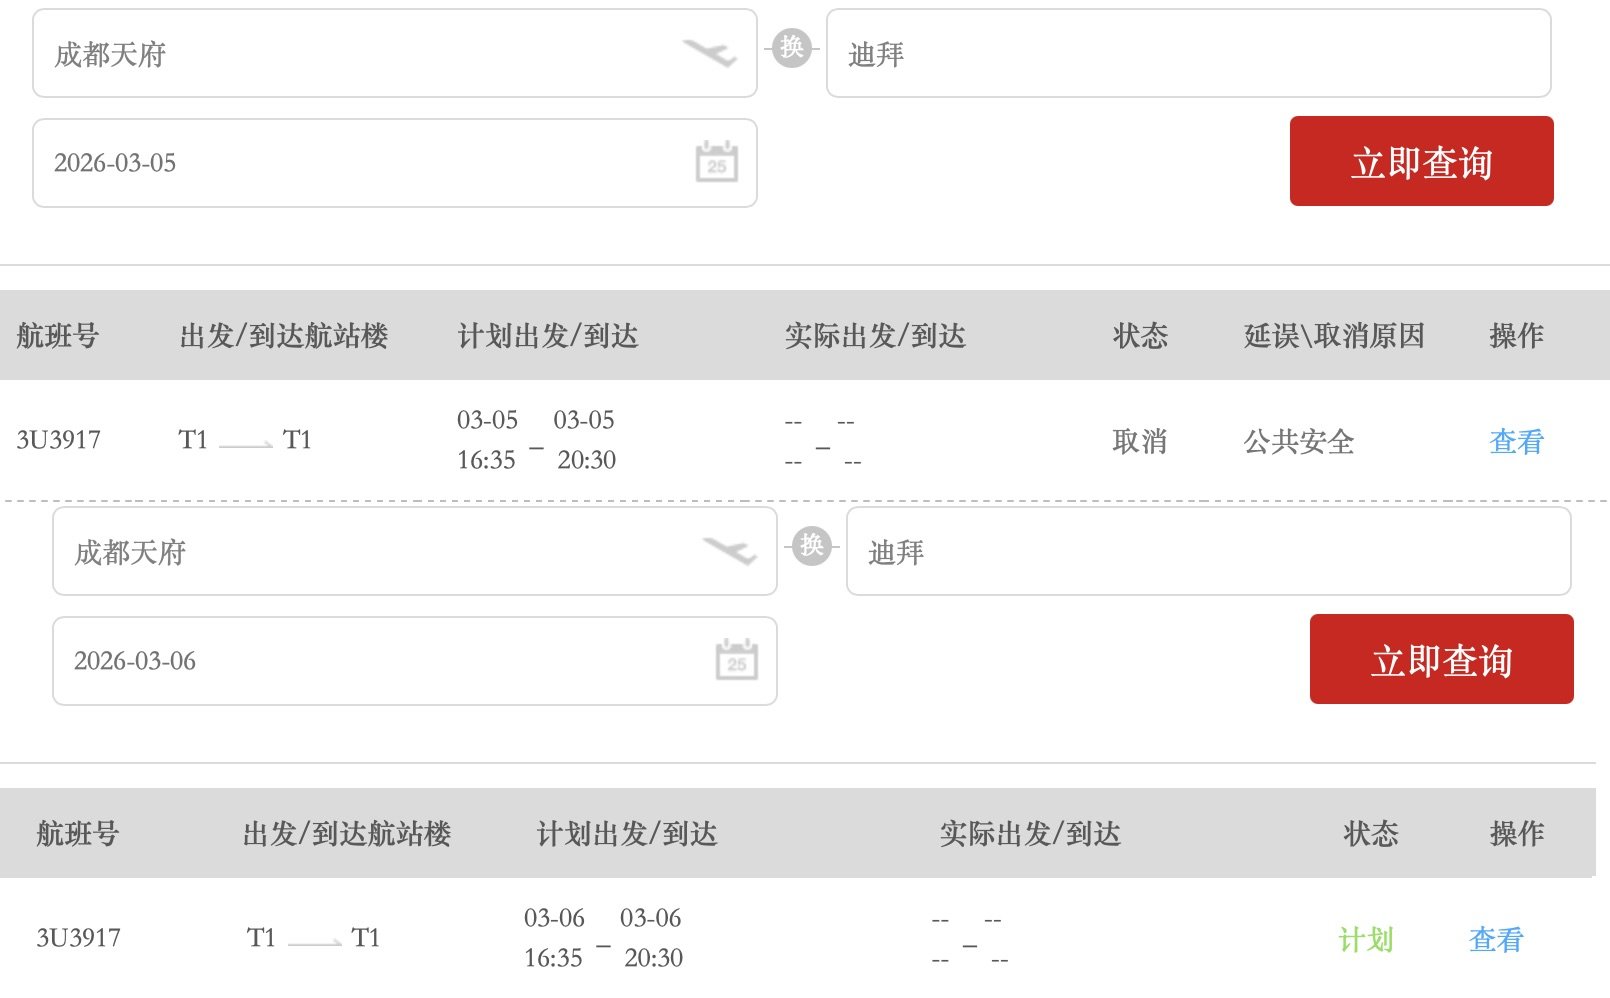Screen dimensions: 1610x998
Task: Click 迪拜 destination field above the 计划 results table
Action: pyautogui.click(x=1207, y=552)
